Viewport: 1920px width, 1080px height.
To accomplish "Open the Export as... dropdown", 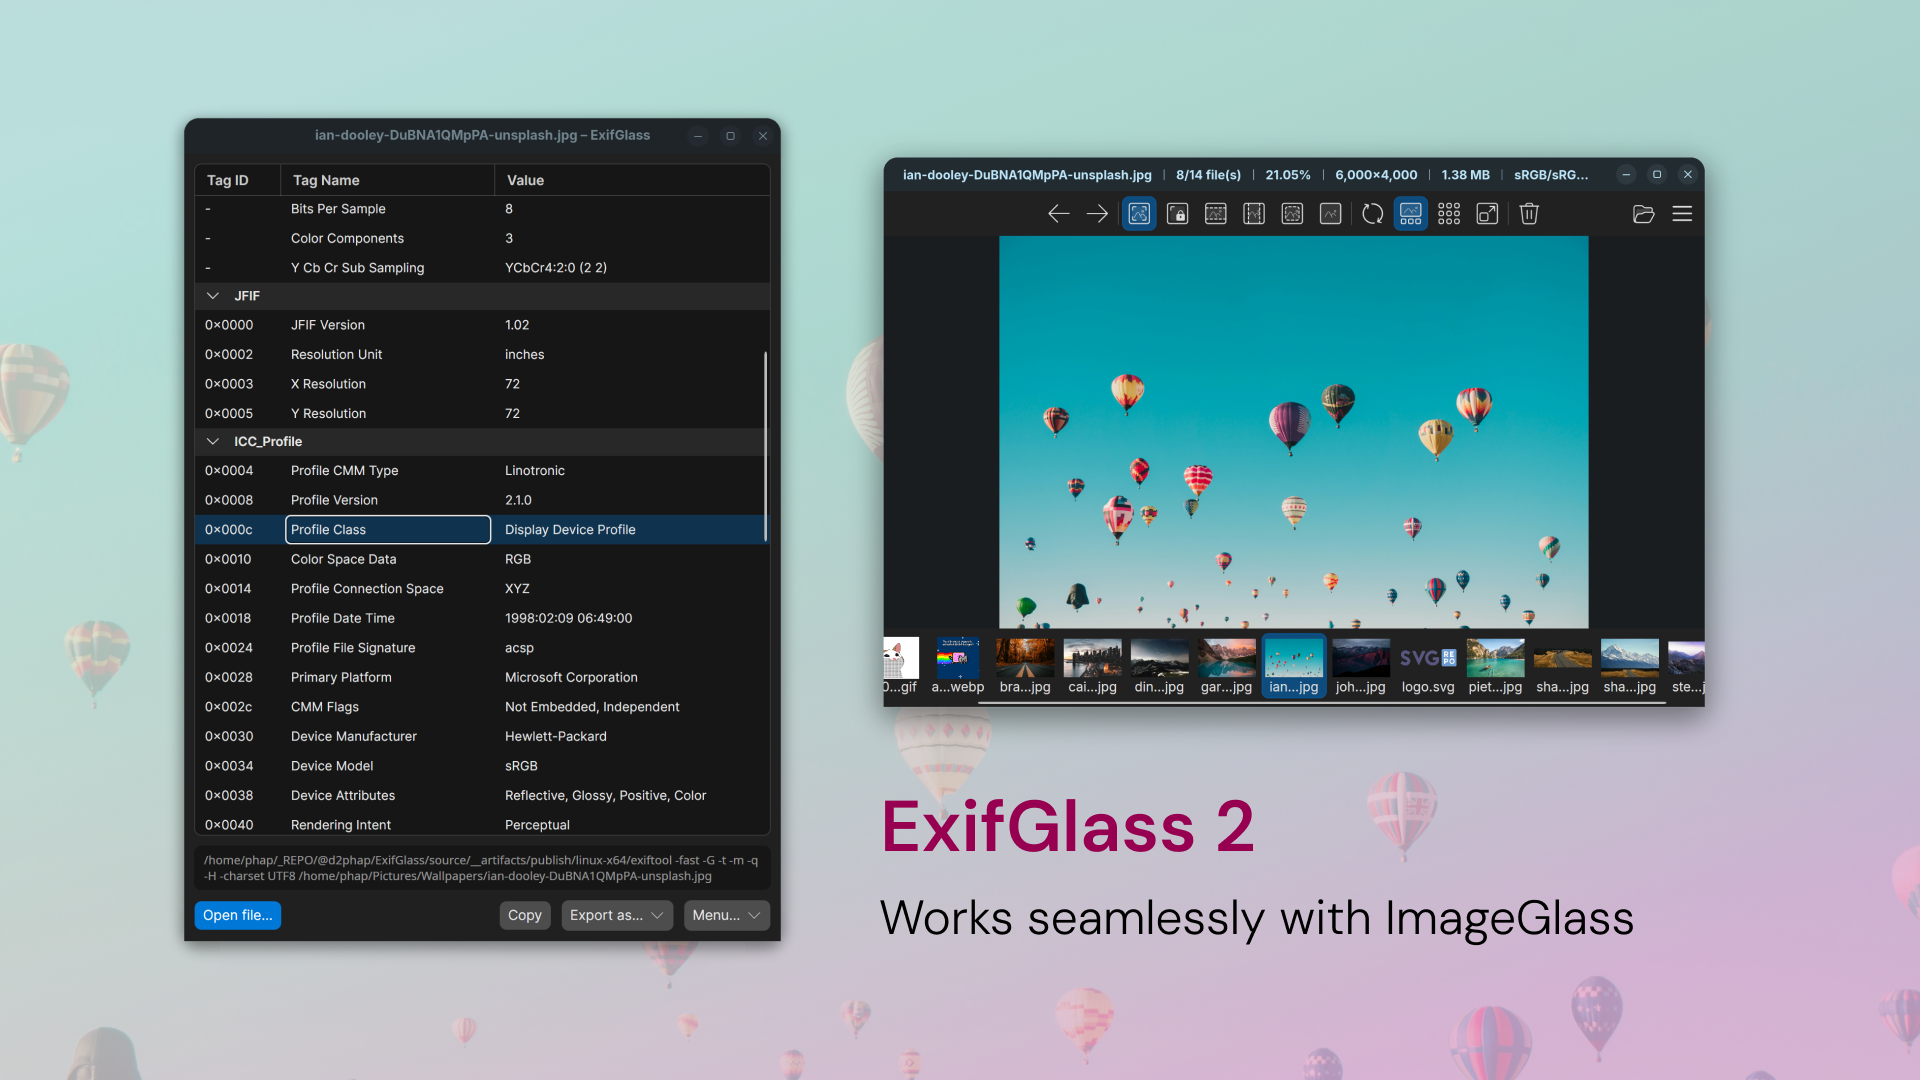I will tap(616, 915).
